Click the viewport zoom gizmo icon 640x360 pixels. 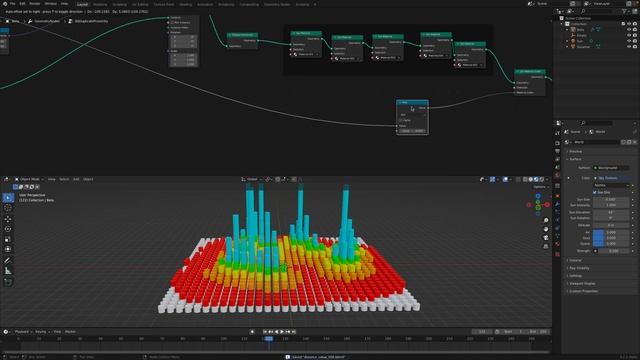click(x=546, y=220)
